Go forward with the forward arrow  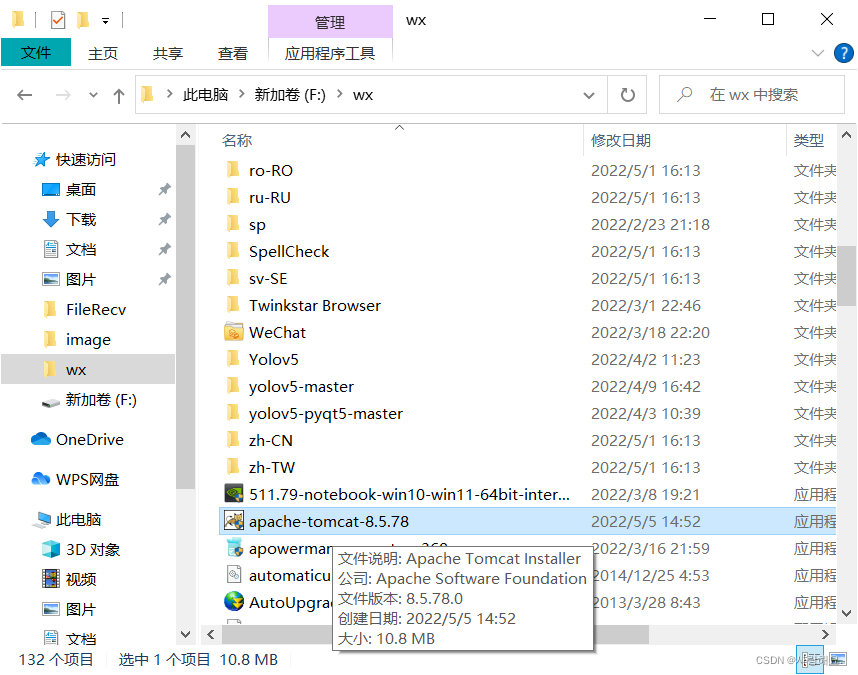[x=63, y=95]
